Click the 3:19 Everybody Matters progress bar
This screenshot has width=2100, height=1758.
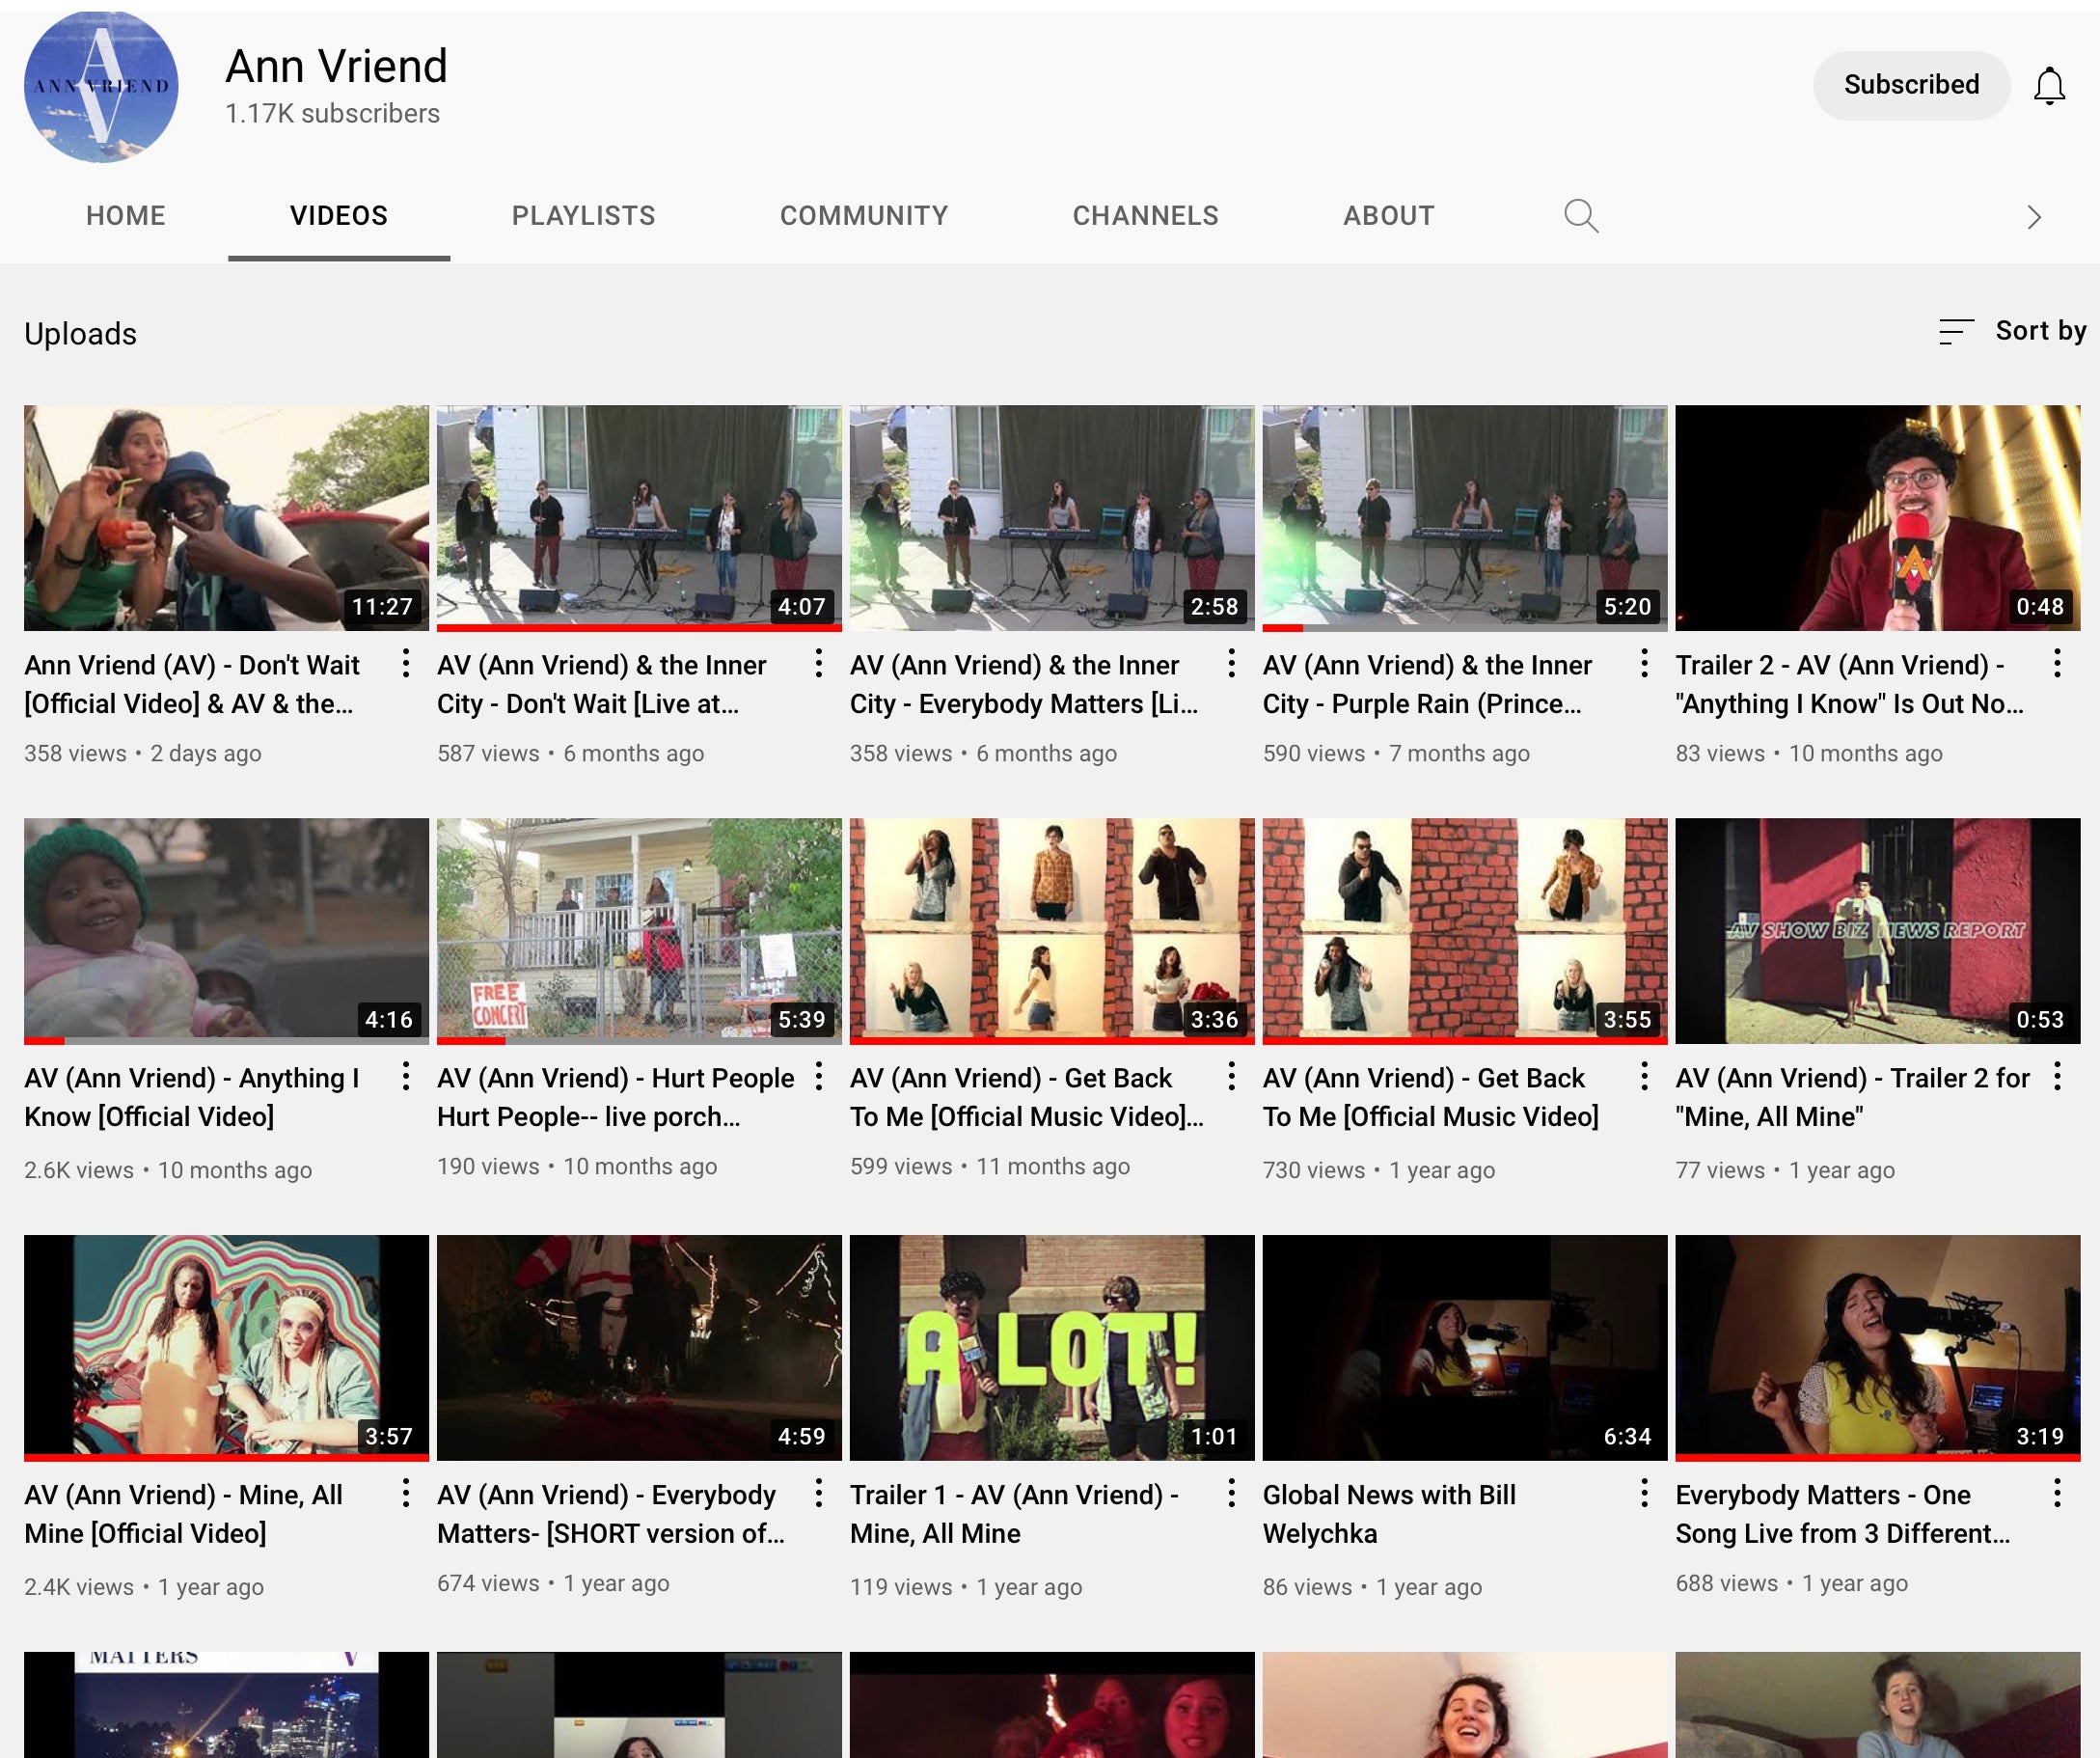click(1878, 1458)
